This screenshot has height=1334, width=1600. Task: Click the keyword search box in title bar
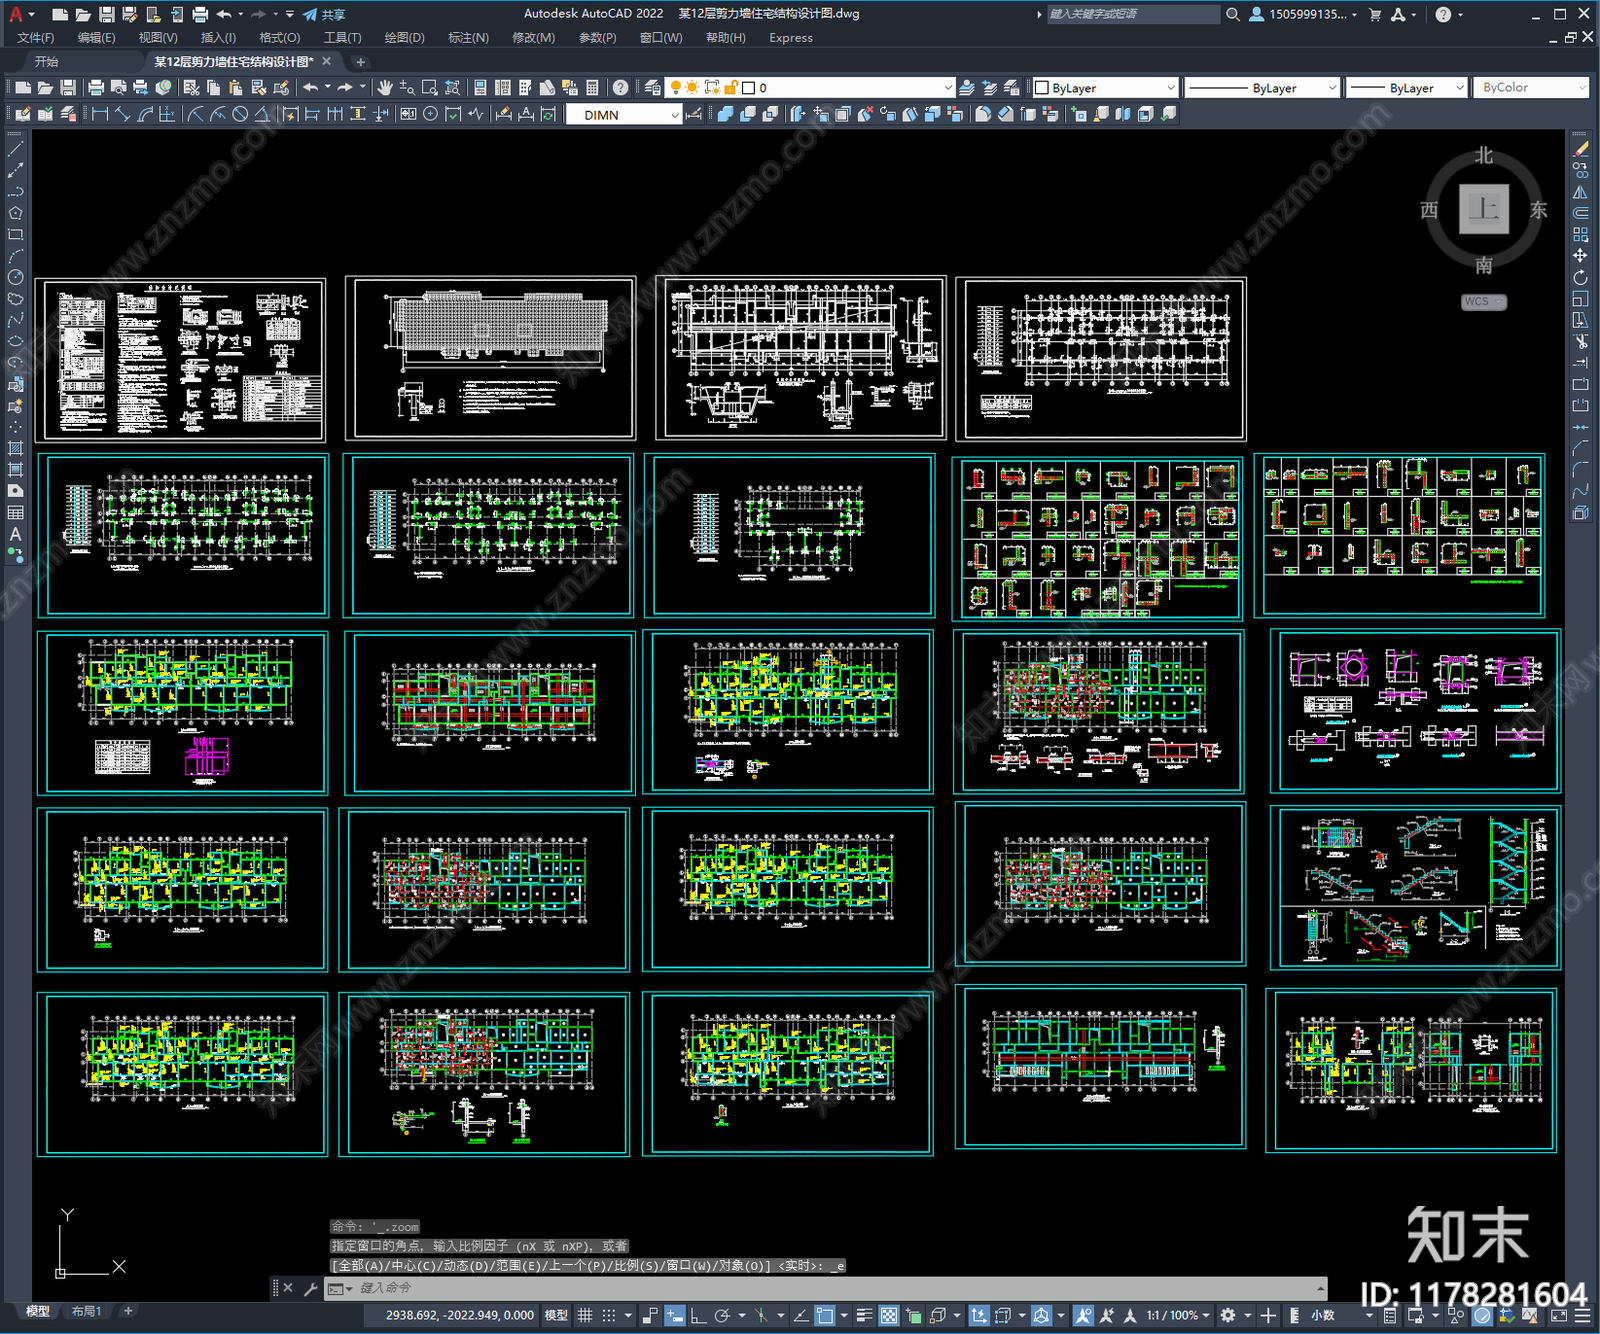pyautogui.click(x=1132, y=14)
